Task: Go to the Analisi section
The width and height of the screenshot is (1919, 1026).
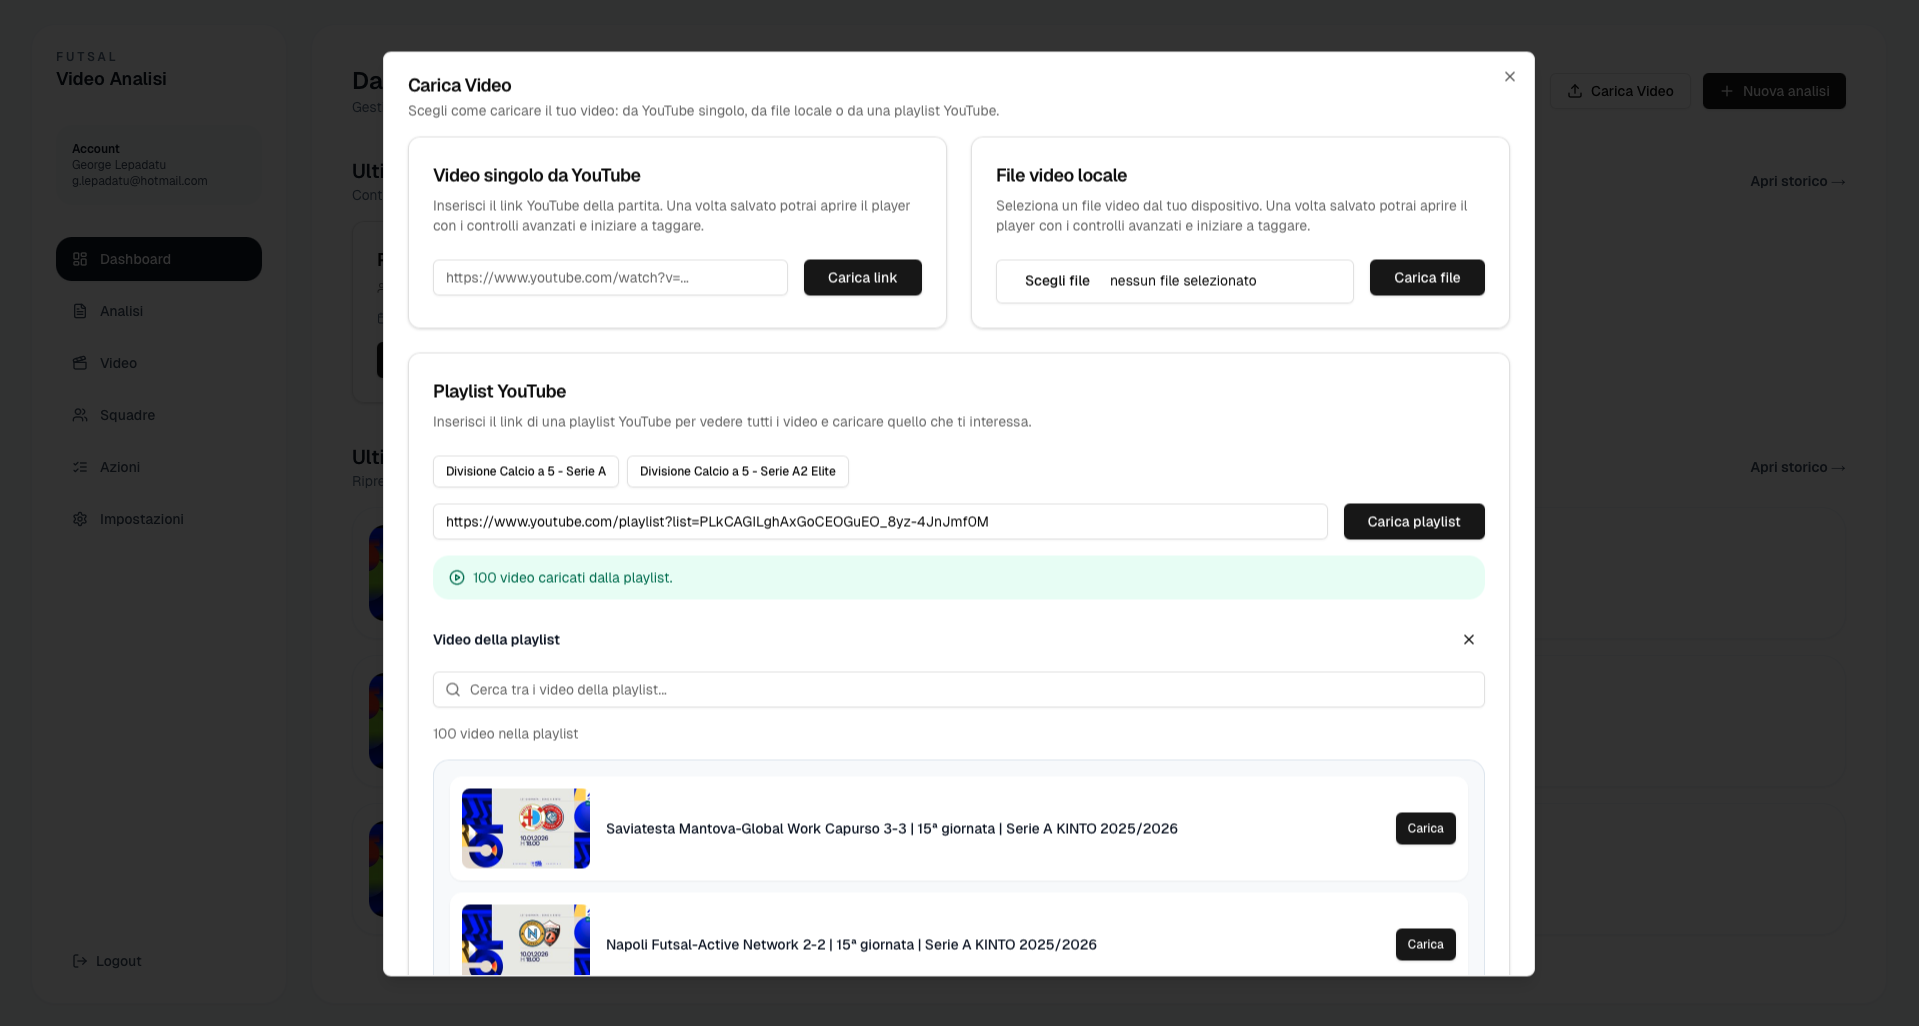Action: [159, 311]
